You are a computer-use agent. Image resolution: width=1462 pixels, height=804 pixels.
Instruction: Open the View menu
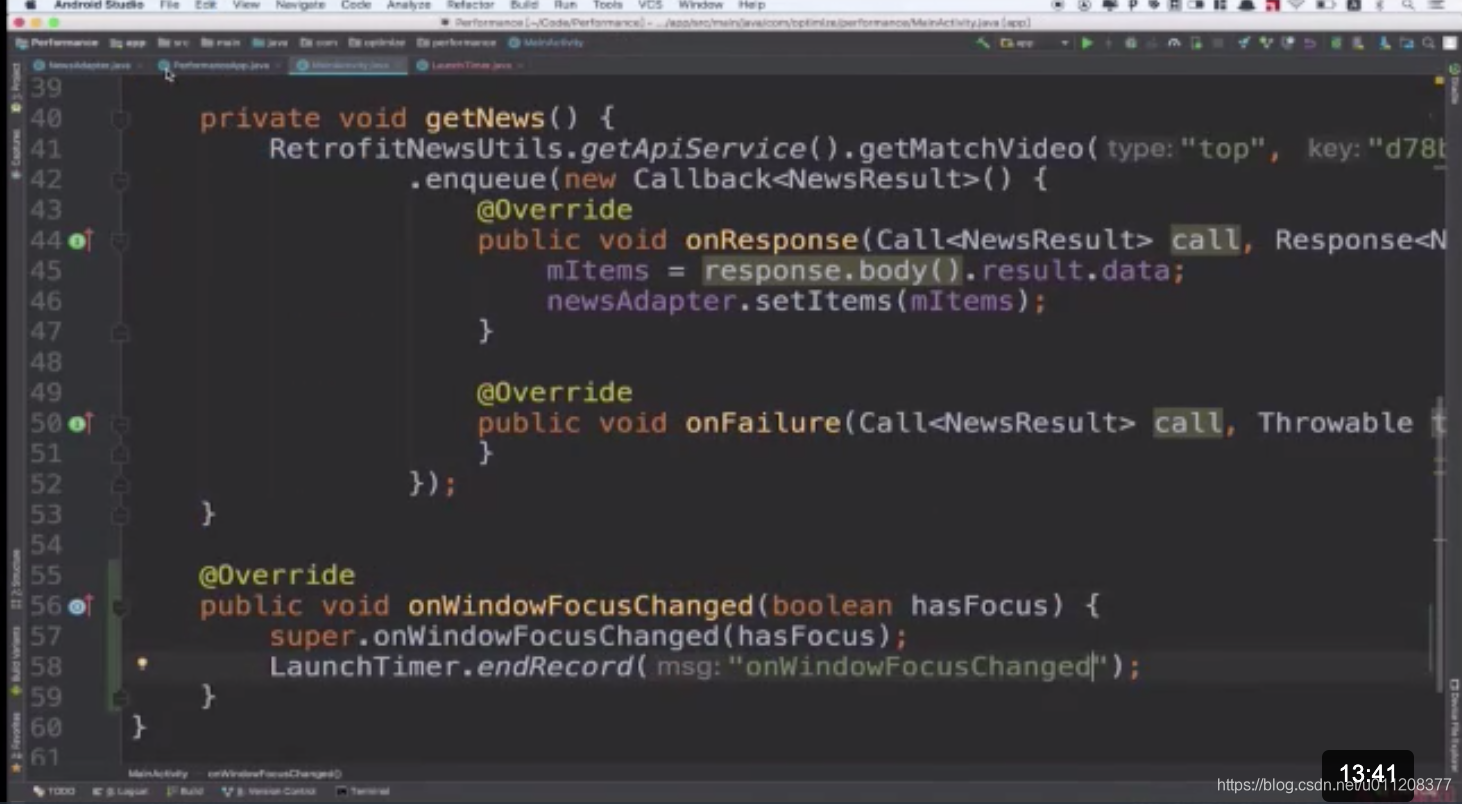(x=245, y=5)
